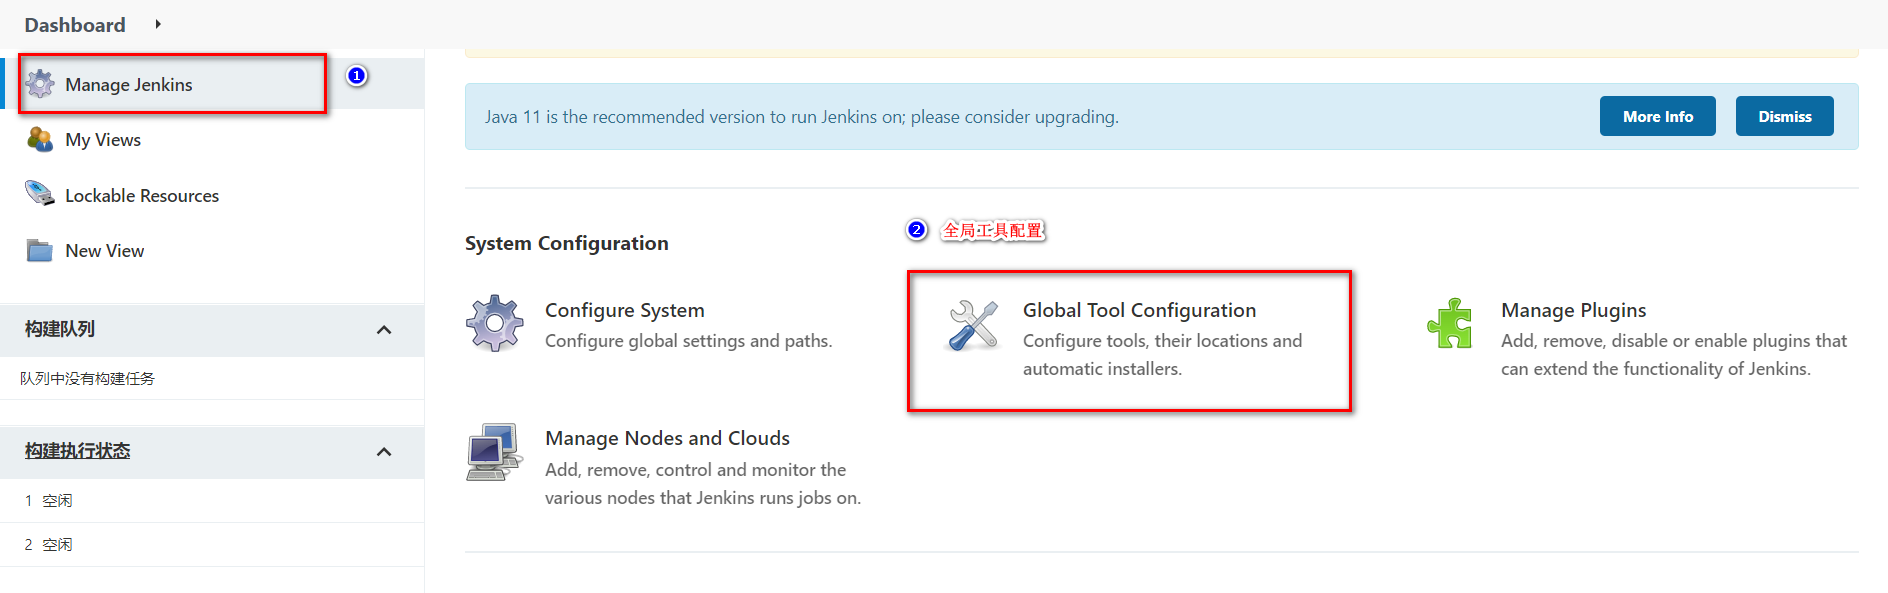The height and width of the screenshot is (593, 1888).
Task: Dismiss the Java 11 upgrade notice
Action: 1785,116
